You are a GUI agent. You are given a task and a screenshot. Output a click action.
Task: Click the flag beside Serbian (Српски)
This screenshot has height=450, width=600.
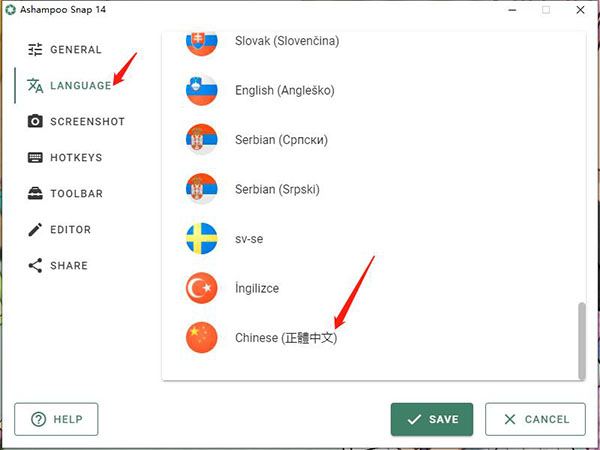pos(202,140)
